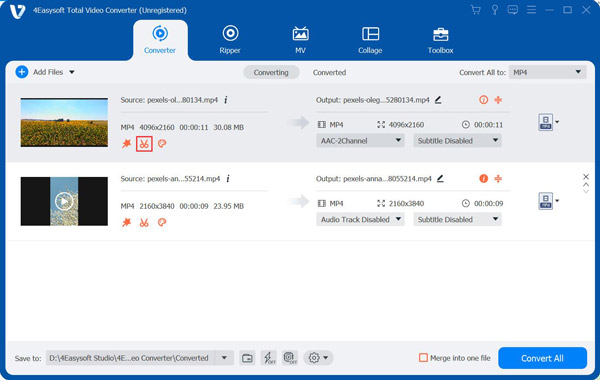Screen dimensions: 600x380
Task: Click the palette enhance icon for second video
Action: tap(162, 222)
